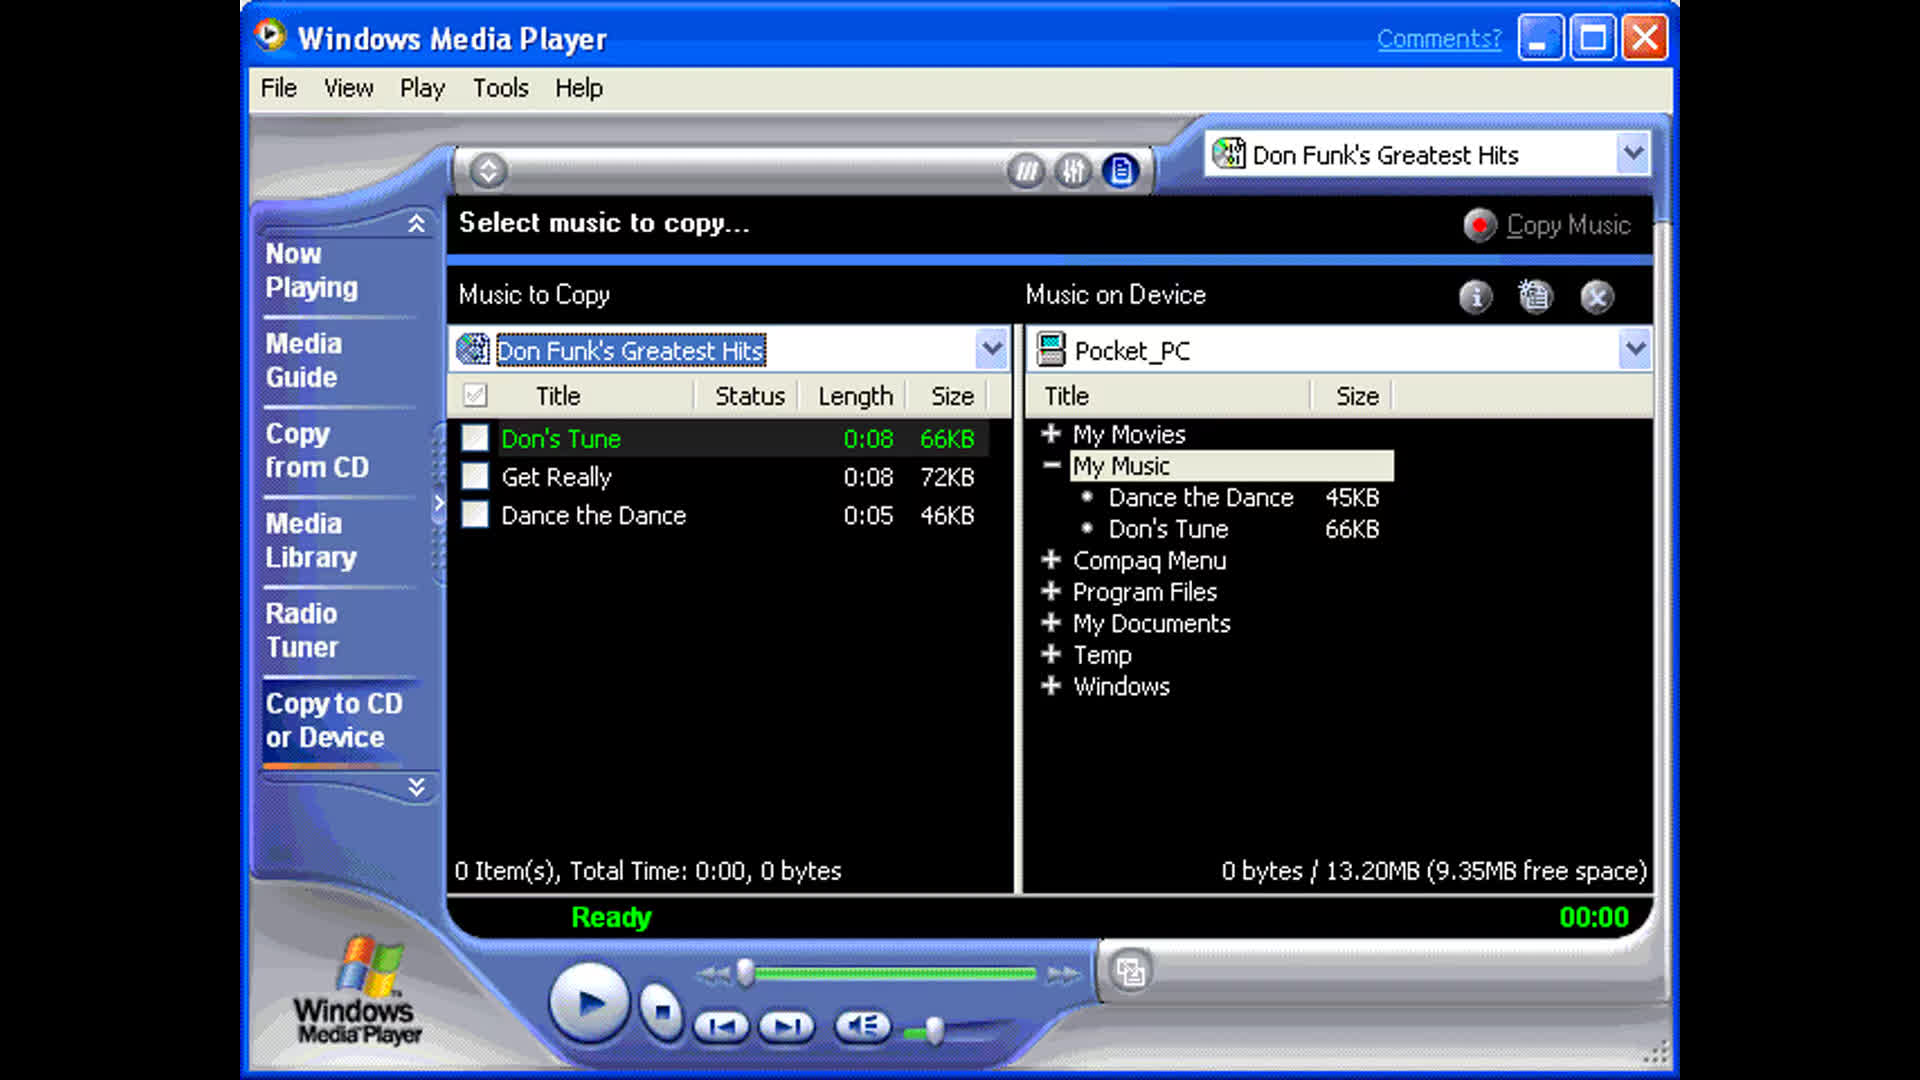Switch to Now Playing

pyautogui.click(x=311, y=270)
